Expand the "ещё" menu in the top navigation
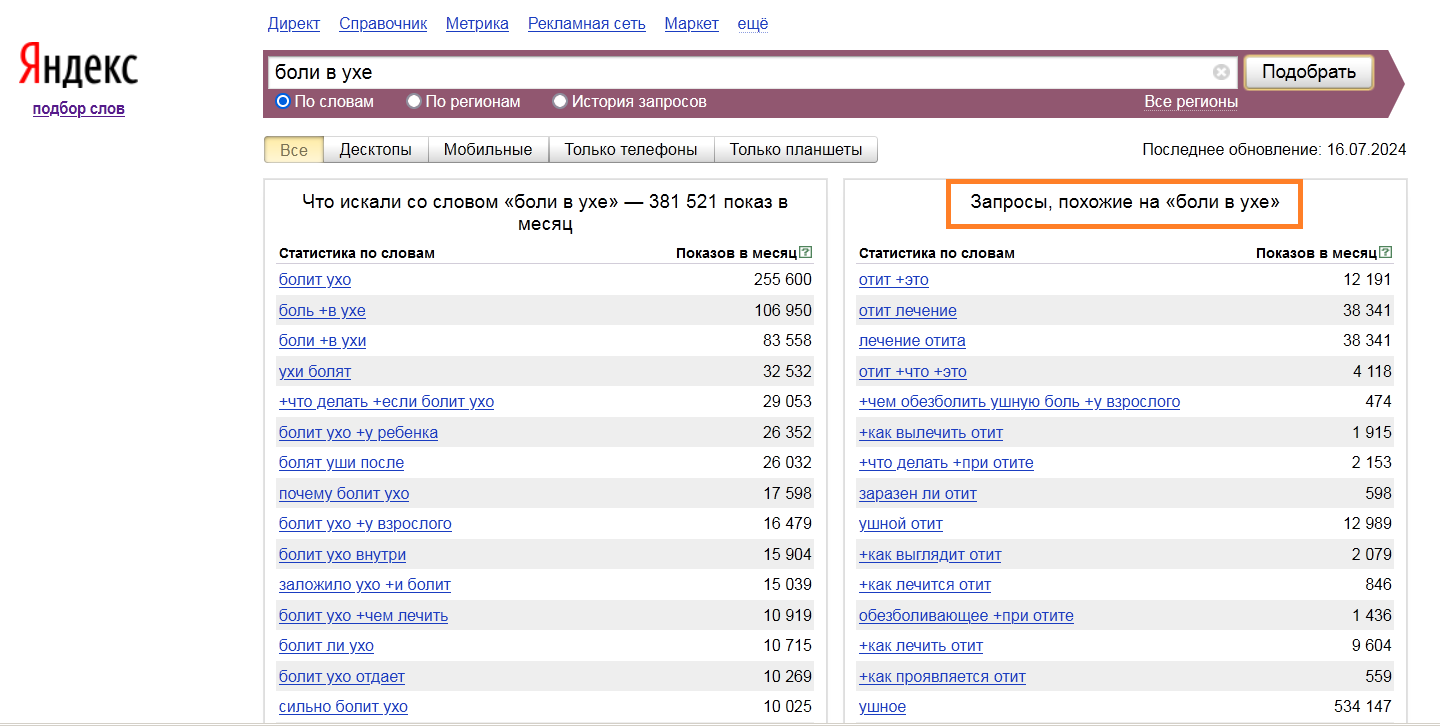Image resolution: width=1440 pixels, height=726 pixels. 752,23
